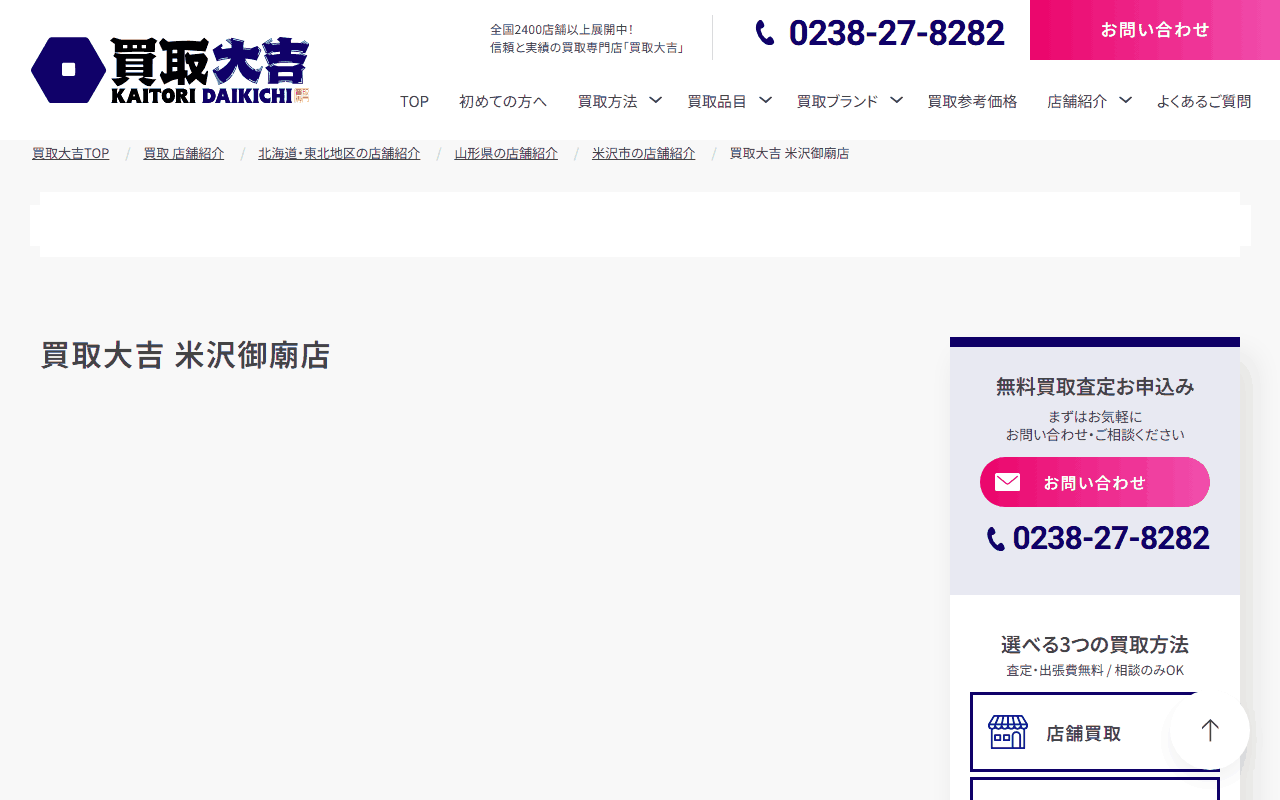The image size is (1280, 800).
Task: Open 北海道・東北地区の店舗紹介 breadcrumb link
Action: point(339,153)
